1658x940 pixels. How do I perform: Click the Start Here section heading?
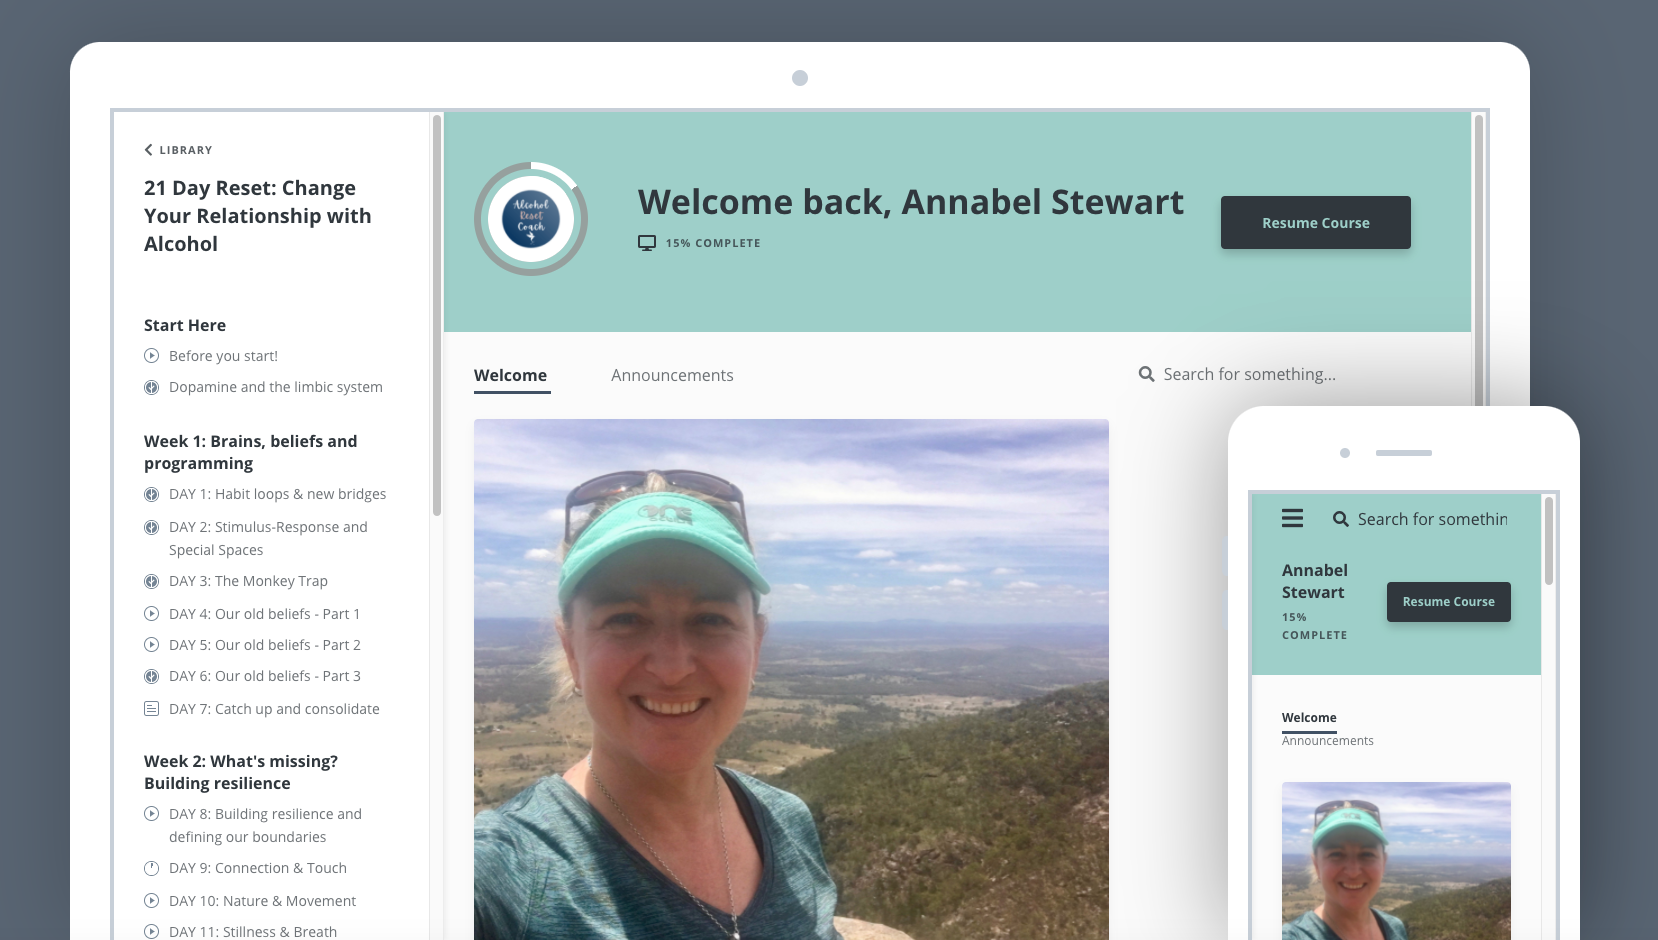coord(185,325)
